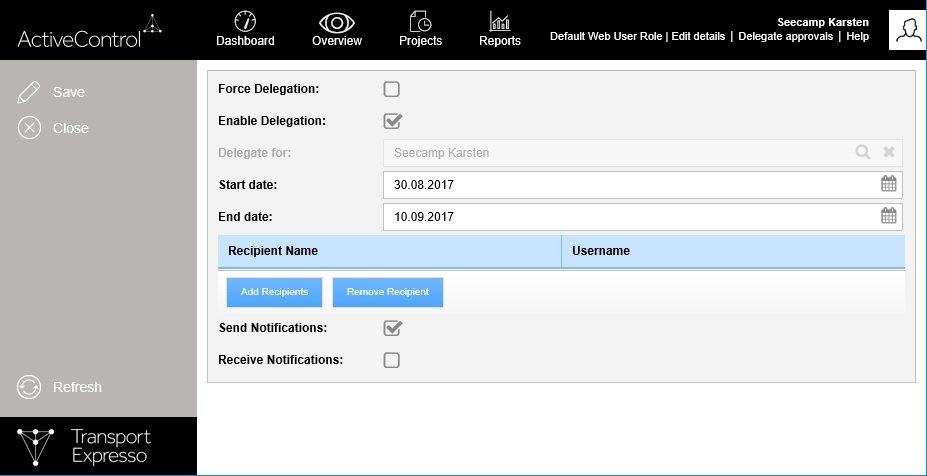
Task: Open the Help link
Action: (x=857, y=37)
